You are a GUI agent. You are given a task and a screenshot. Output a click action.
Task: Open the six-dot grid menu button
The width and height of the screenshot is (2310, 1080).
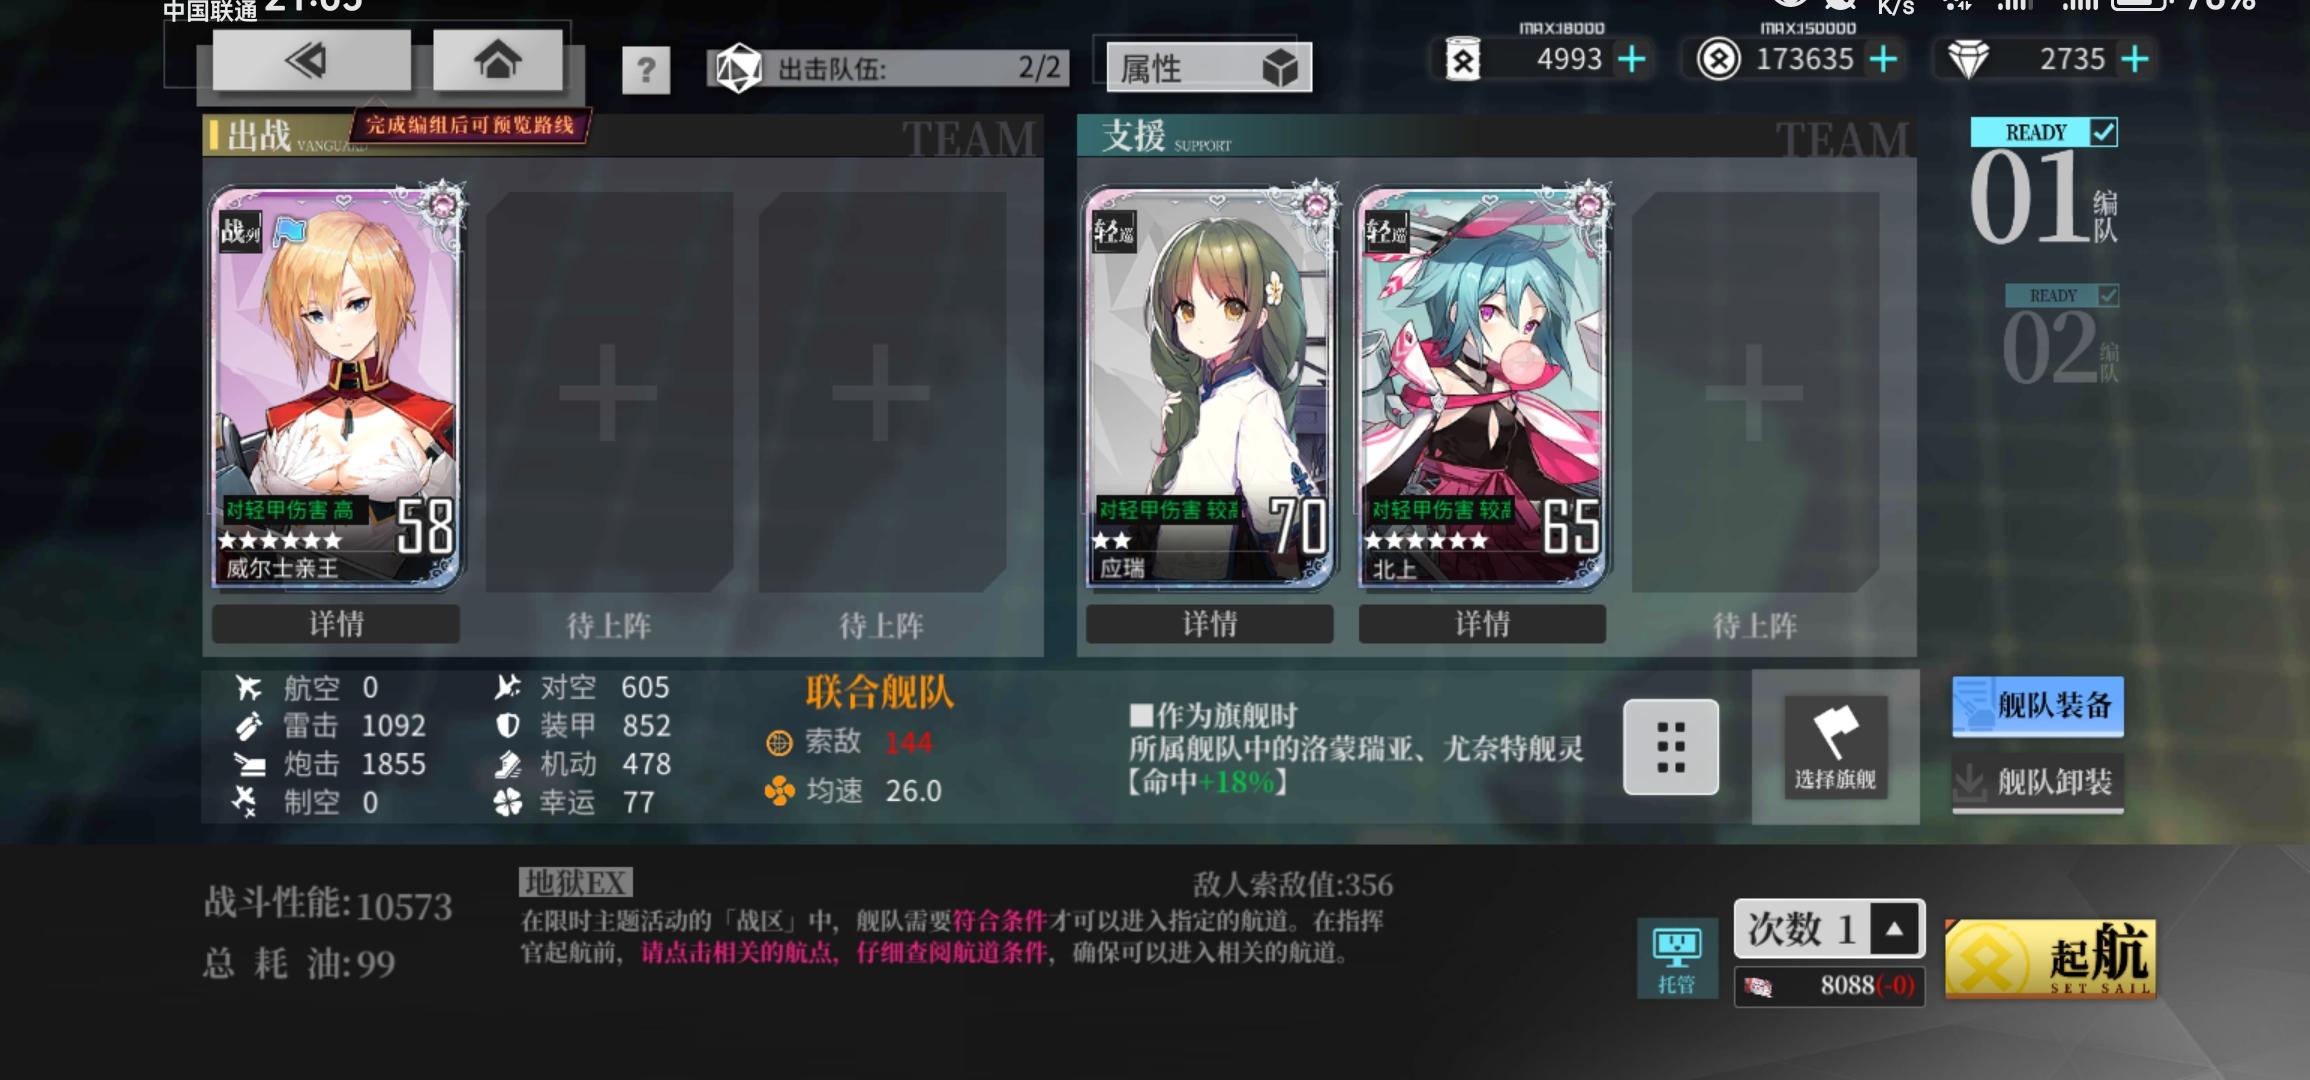pyautogui.click(x=1671, y=747)
